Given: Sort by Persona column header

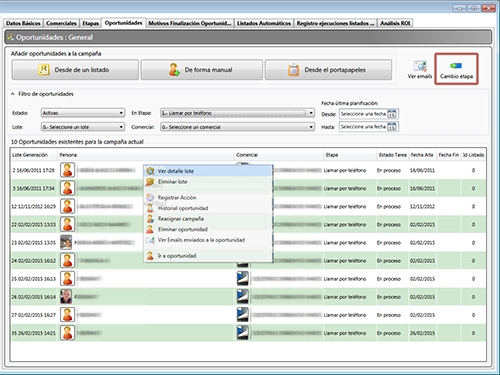Looking at the screenshot, I should [146, 155].
